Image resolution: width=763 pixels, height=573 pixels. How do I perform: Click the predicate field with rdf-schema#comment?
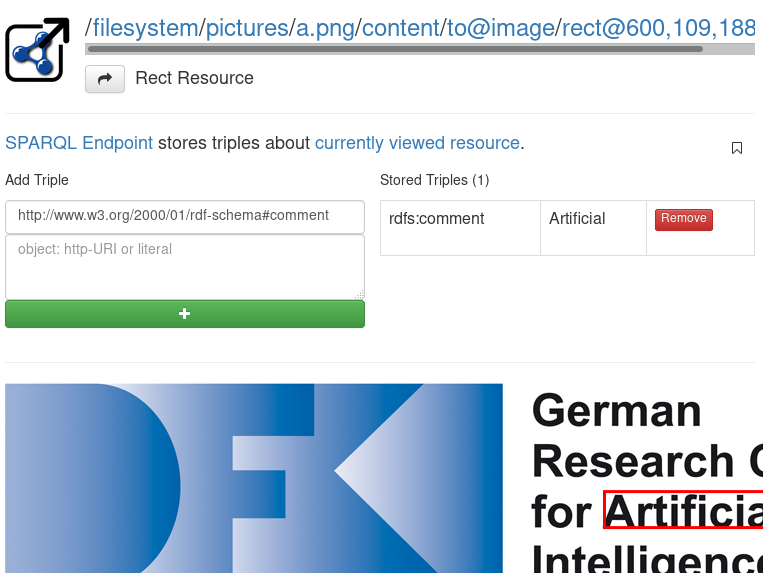pyautogui.click(x=185, y=216)
